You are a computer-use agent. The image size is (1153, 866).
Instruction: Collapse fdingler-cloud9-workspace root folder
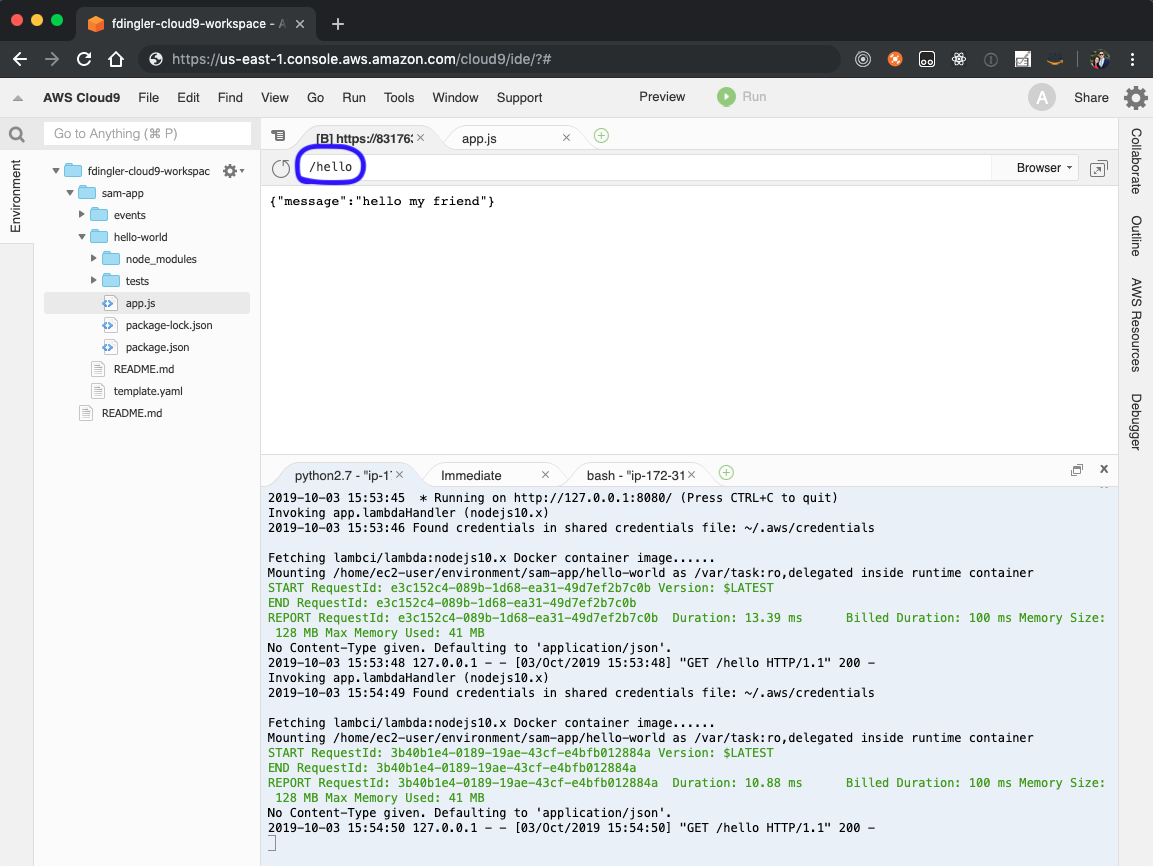coord(56,171)
